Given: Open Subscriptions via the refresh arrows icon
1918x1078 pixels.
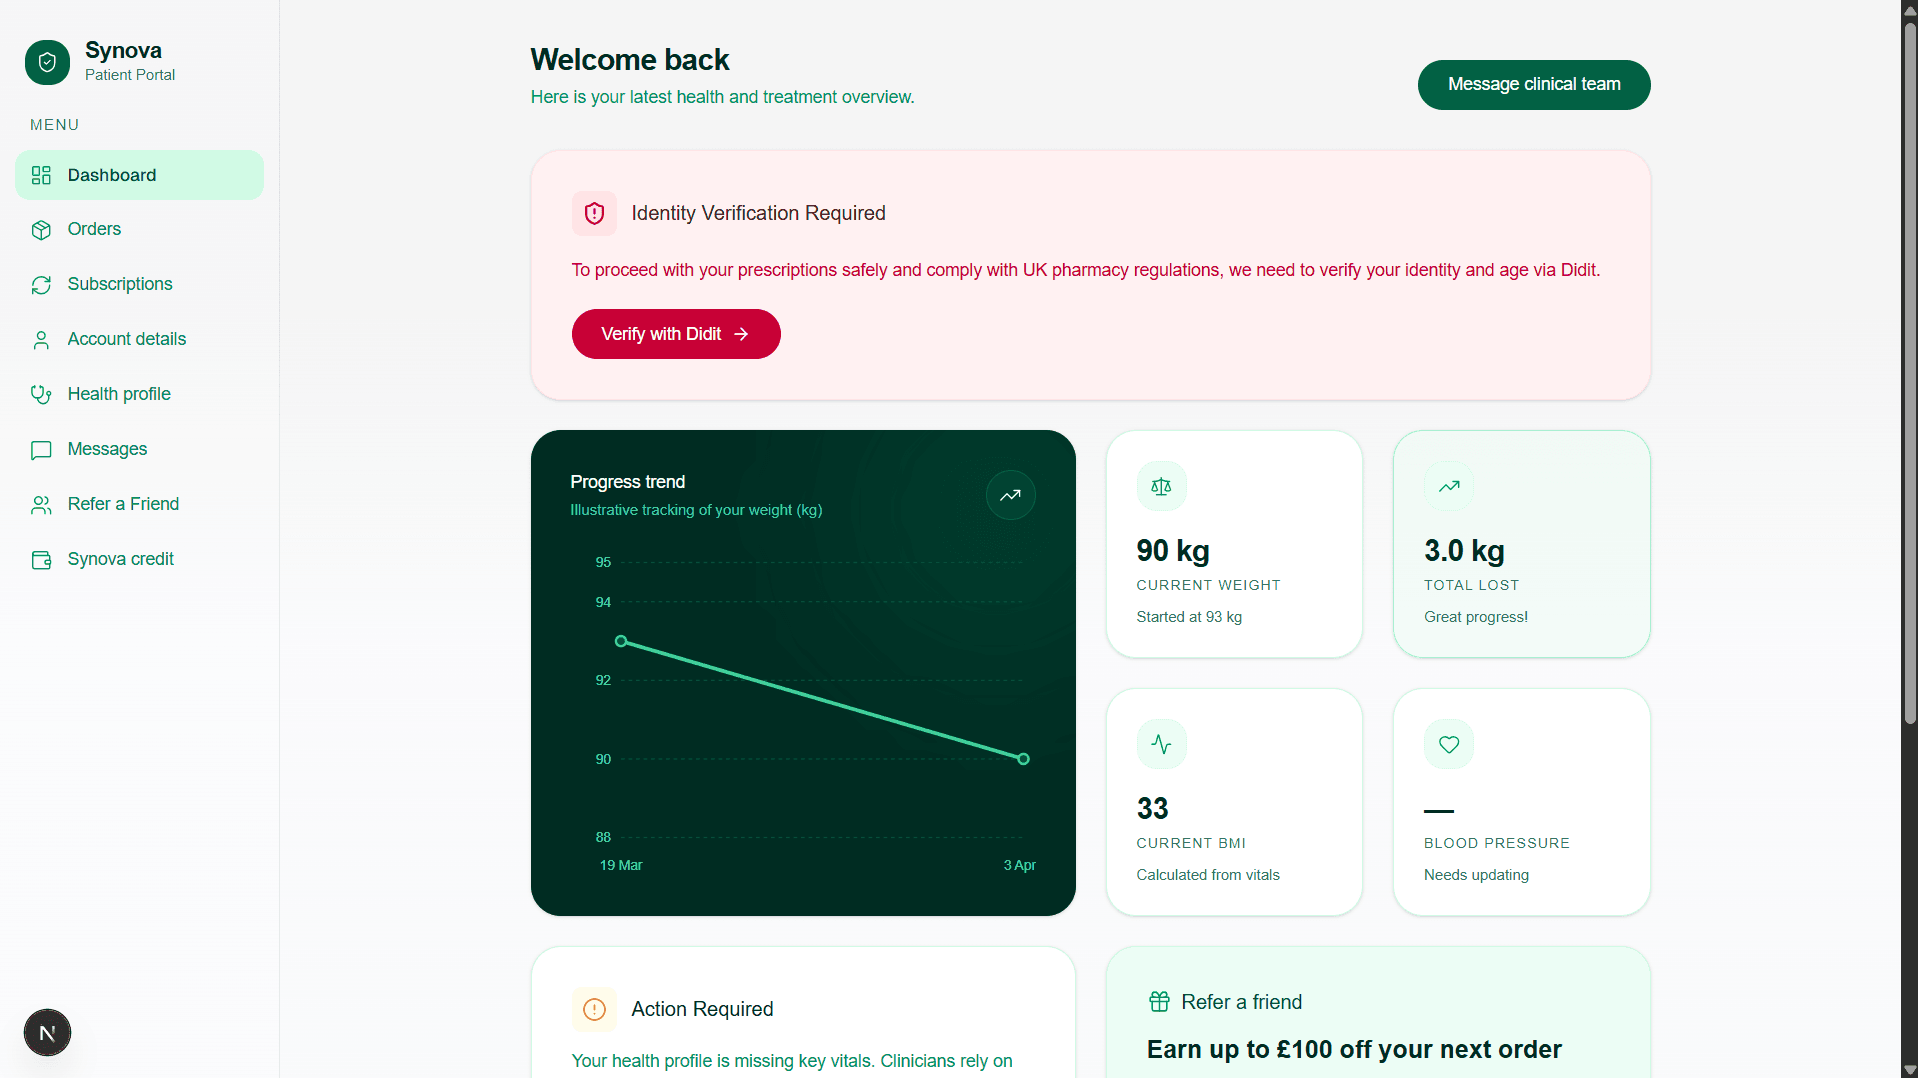Looking at the screenshot, I should (41, 285).
